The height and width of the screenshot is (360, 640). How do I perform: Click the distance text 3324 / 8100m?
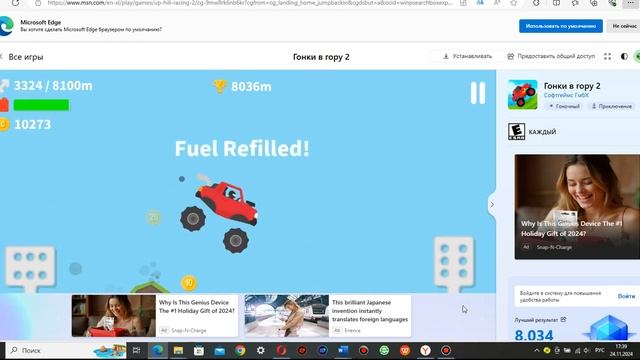click(x=53, y=86)
